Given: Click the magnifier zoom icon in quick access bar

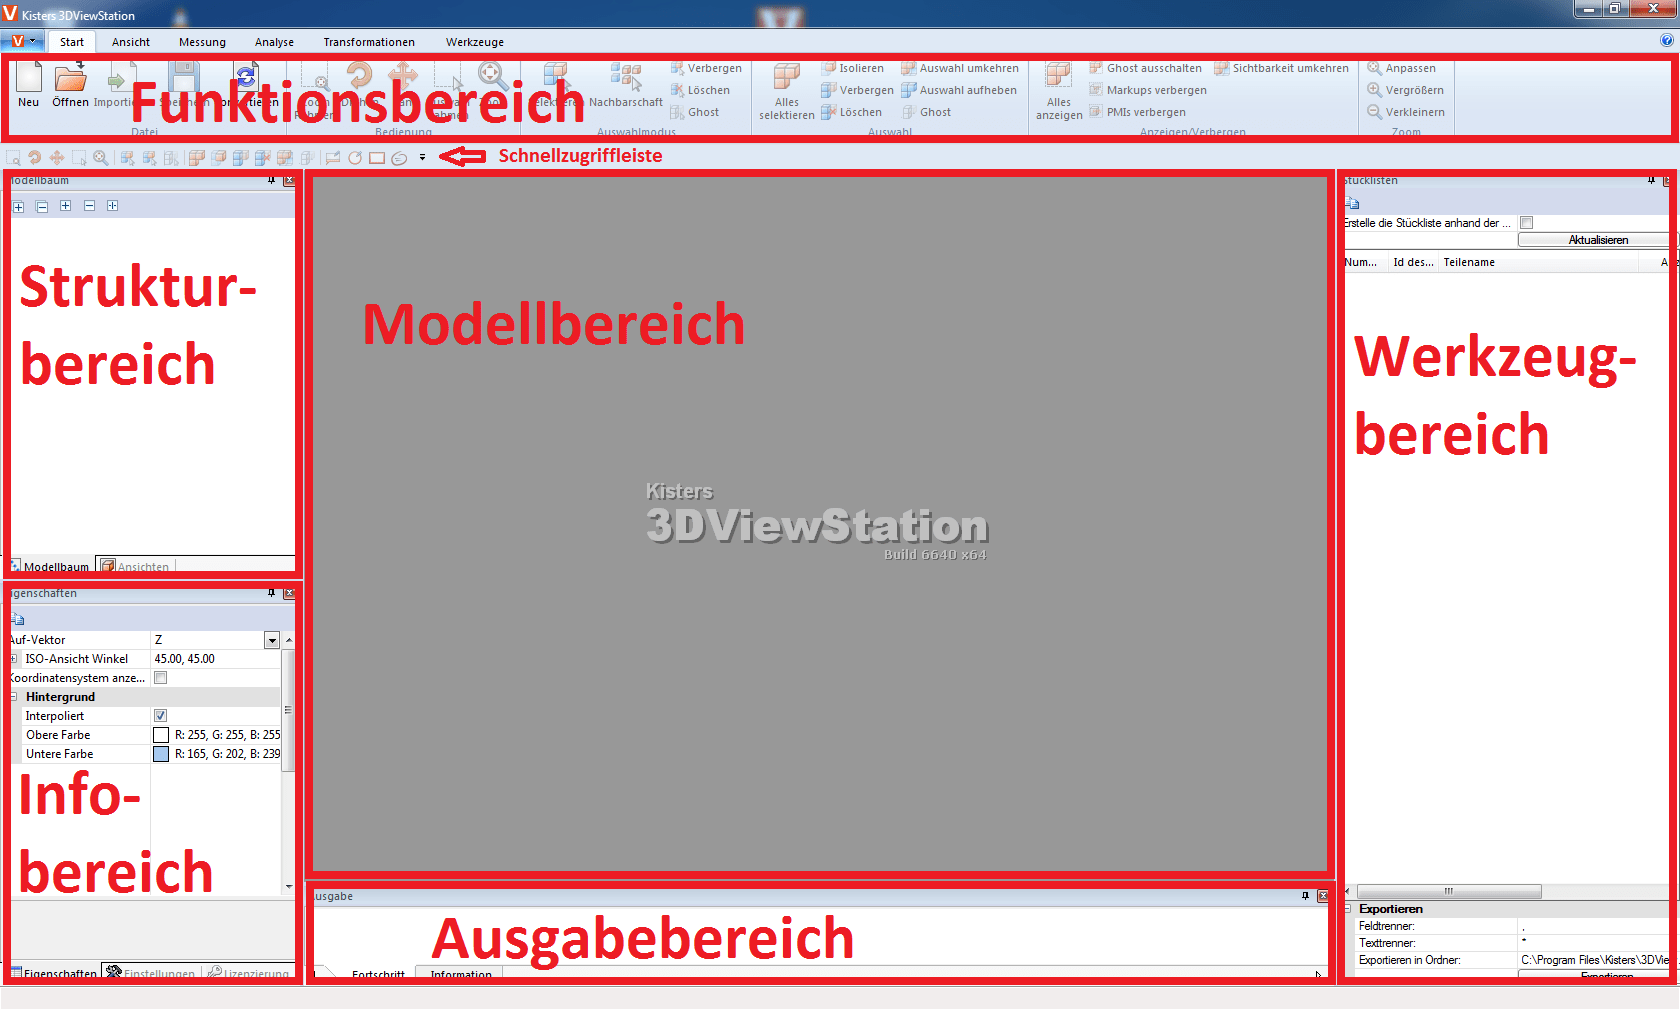Looking at the screenshot, I should click(101, 158).
